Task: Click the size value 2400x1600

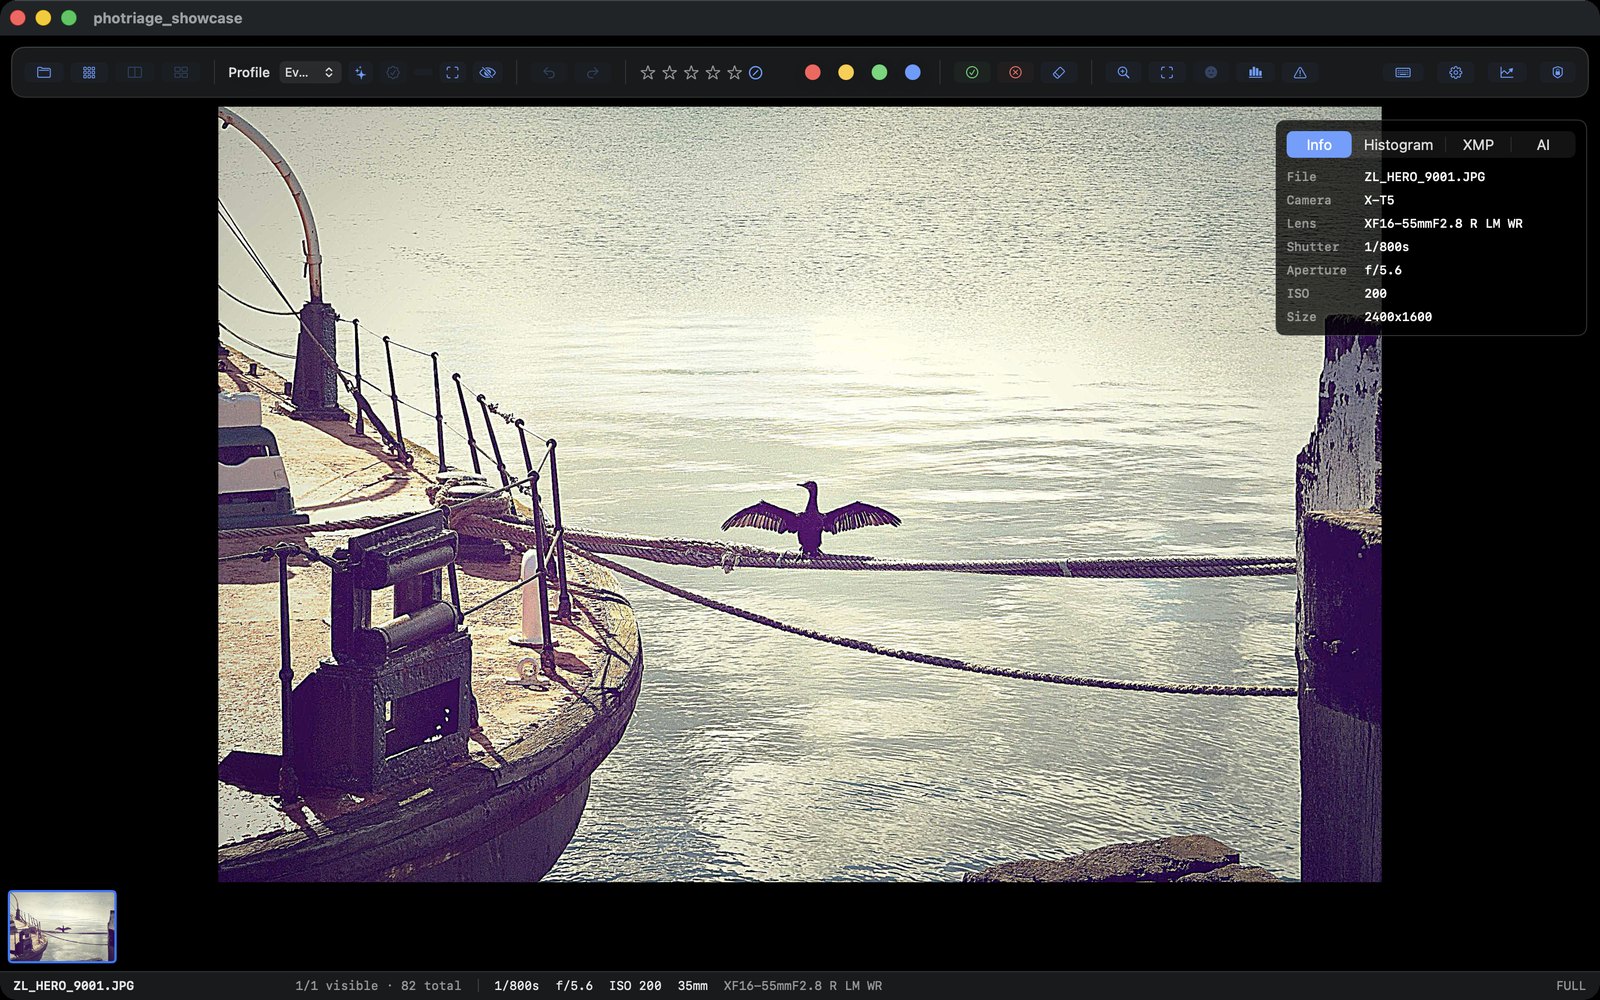Action: coord(1398,317)
